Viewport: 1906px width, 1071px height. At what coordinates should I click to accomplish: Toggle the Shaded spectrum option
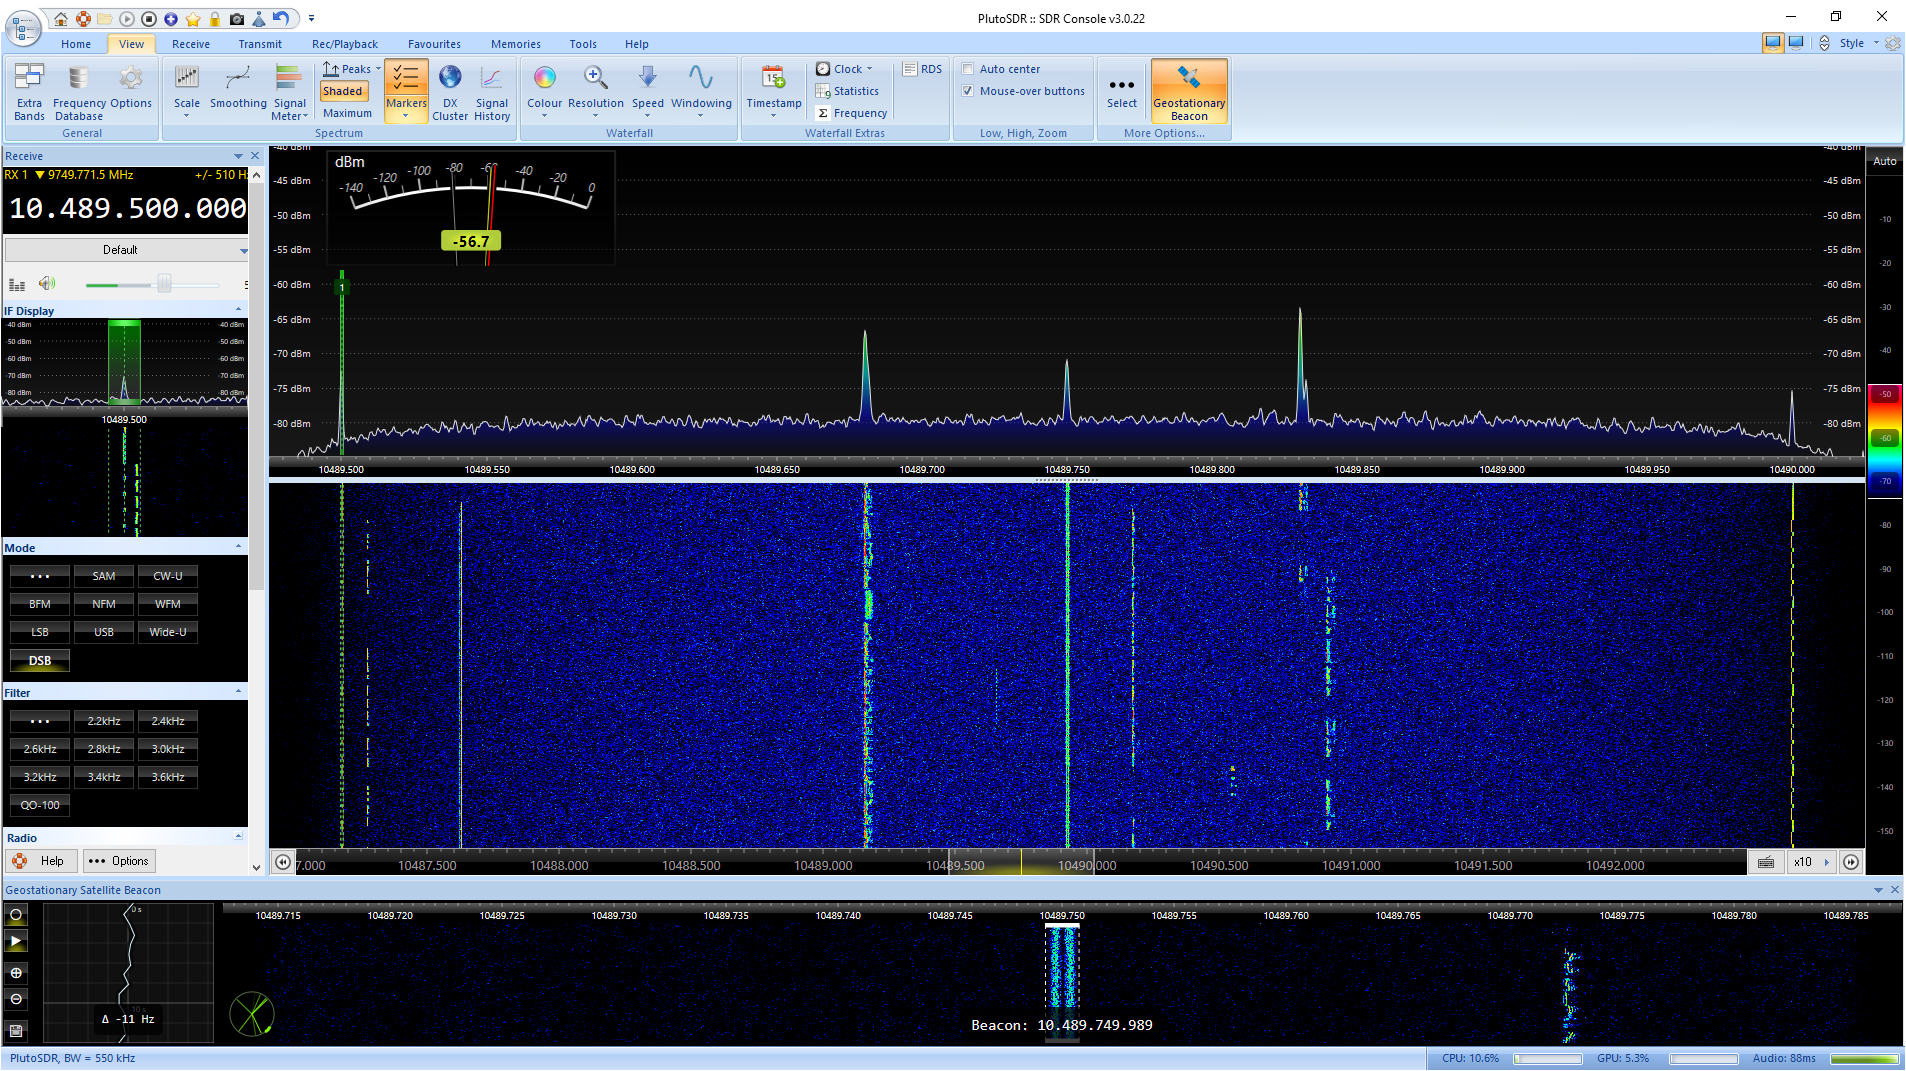[343, 91]
